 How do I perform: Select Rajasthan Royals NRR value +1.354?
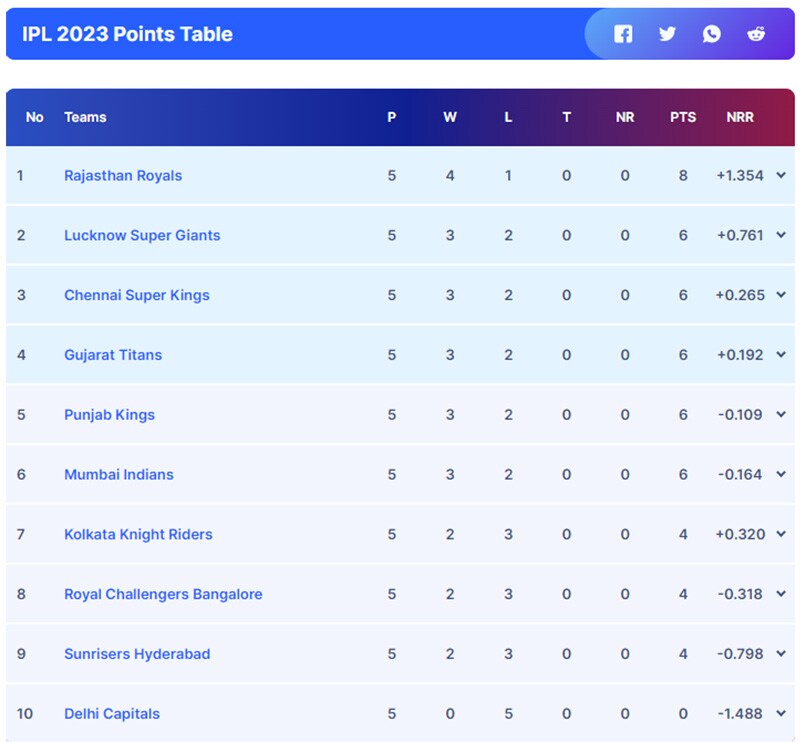[740, 175]
